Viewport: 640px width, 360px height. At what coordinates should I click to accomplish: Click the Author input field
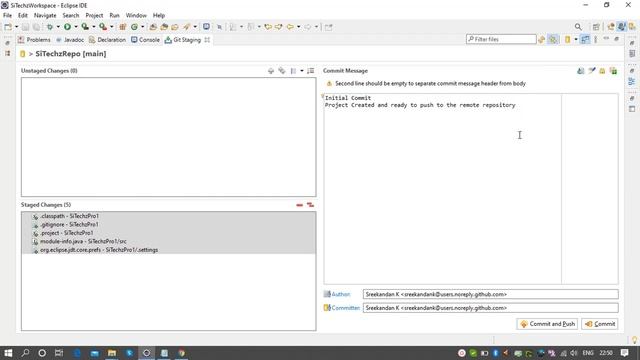pos(491,294)
